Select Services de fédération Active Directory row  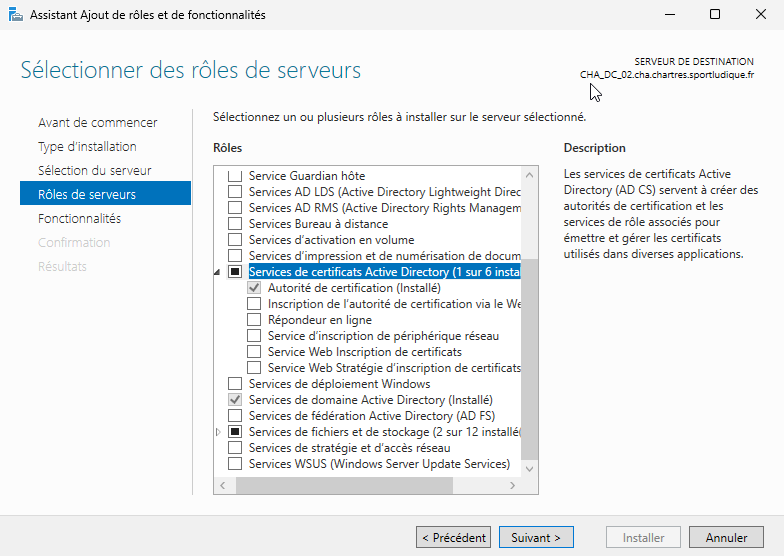[371, 416]
